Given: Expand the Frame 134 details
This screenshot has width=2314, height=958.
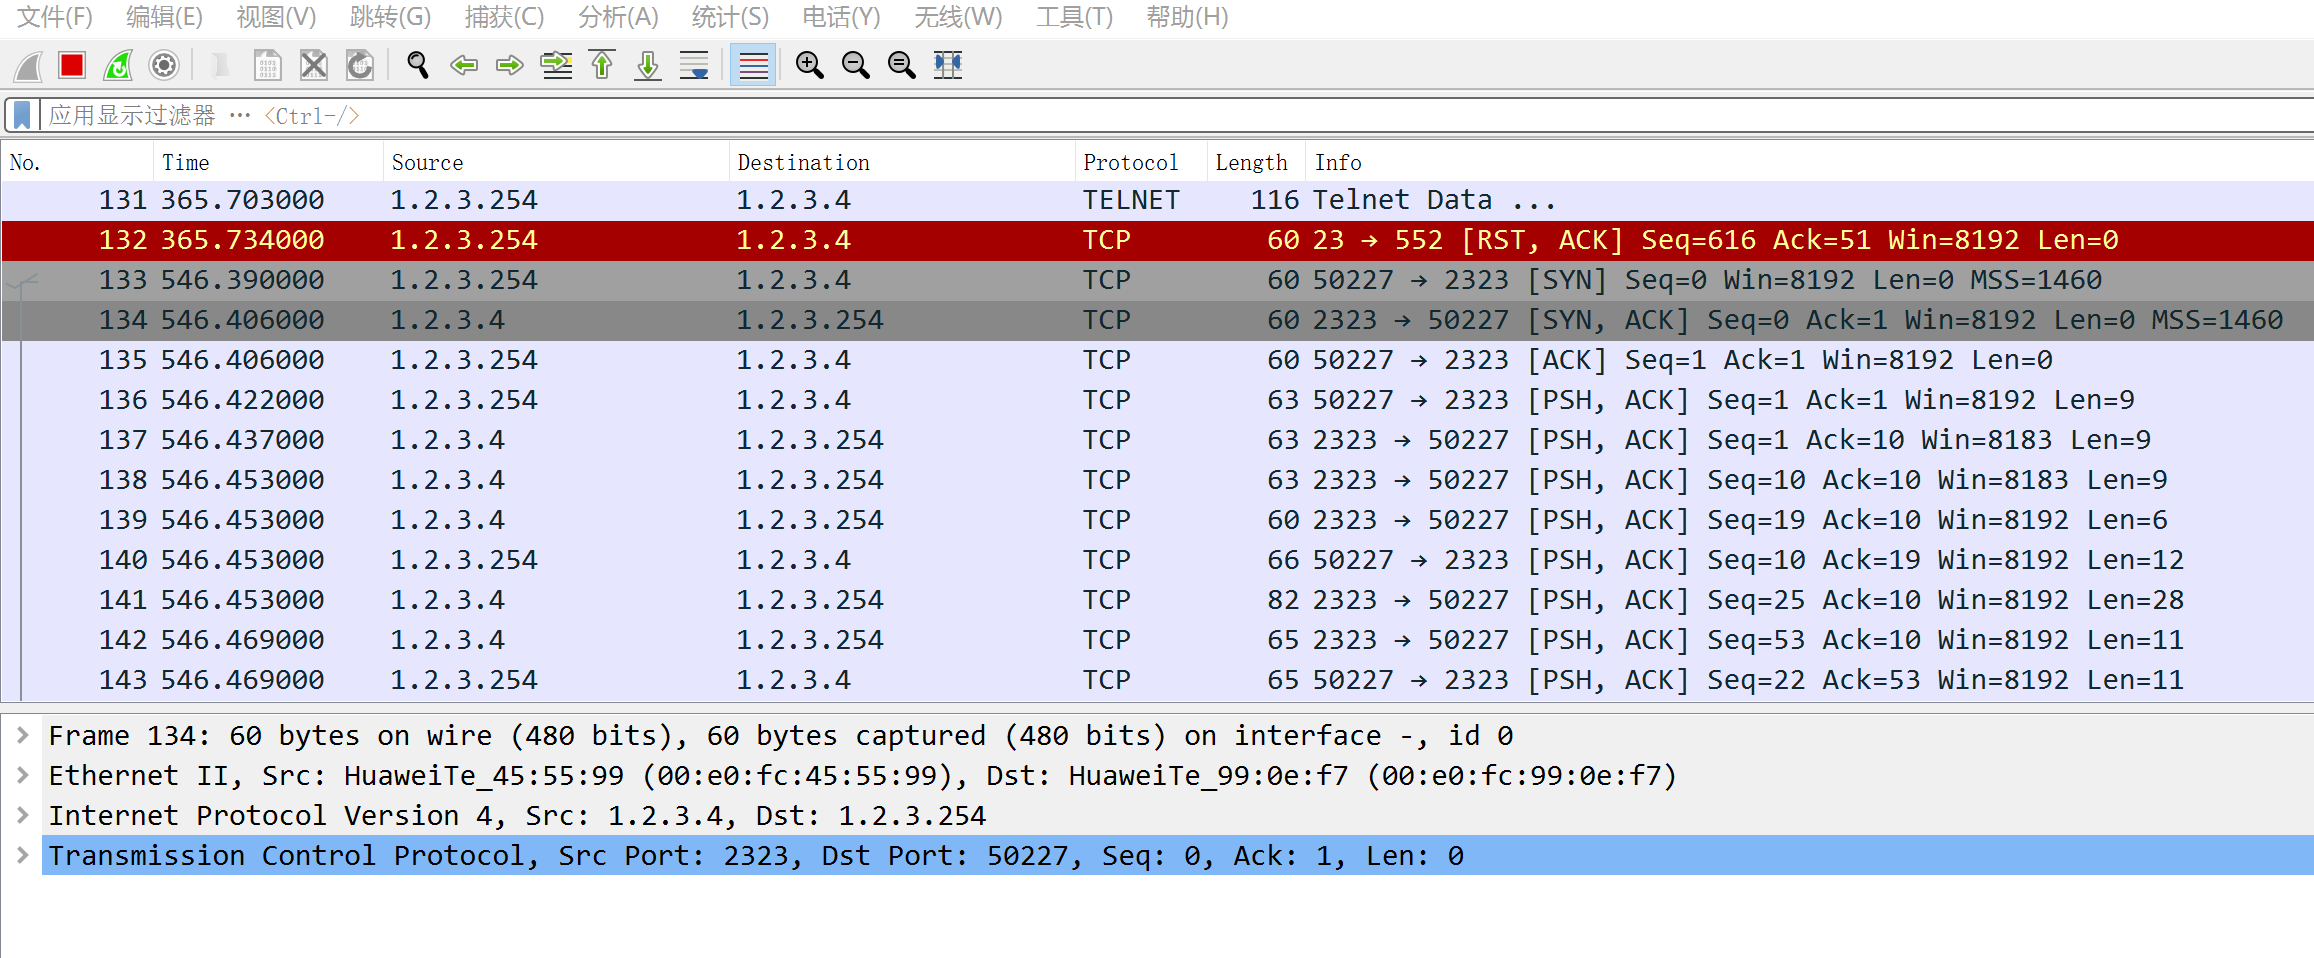Looking at the screenshot, I should click(x=22, y=736).
